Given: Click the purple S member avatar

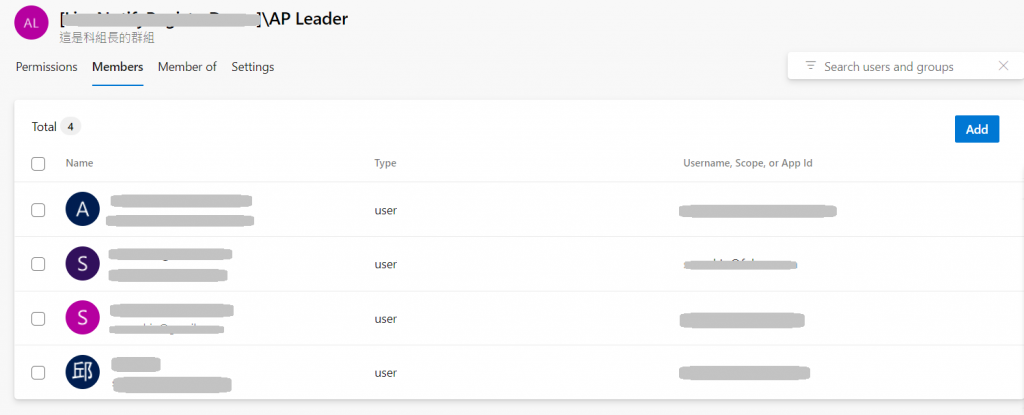Looking at the screenshot, I should coord(82,264).
